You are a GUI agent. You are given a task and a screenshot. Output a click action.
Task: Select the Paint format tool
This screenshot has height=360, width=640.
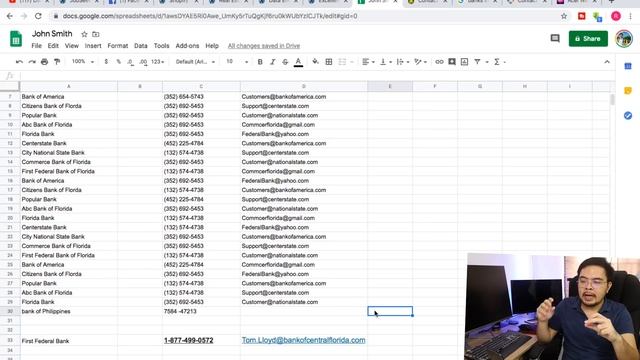(57, 62)
